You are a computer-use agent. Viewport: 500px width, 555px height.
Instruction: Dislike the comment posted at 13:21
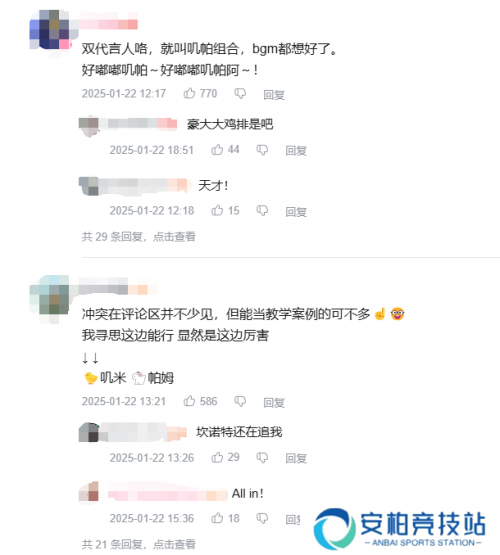[240, 401]
